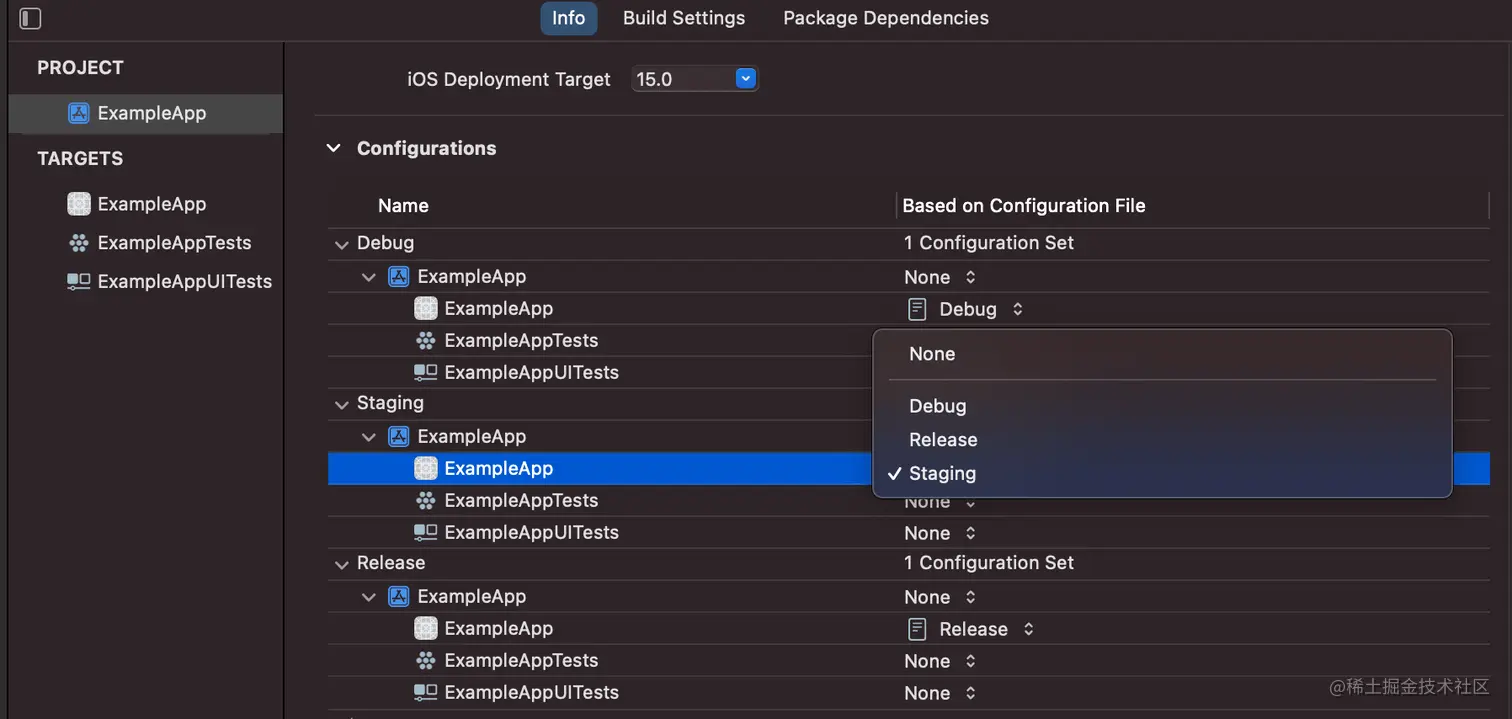Click the ExampleAppUITests target icon in sidebar
The height and width of the screenshot is (719, 1512).
[79, 282]
